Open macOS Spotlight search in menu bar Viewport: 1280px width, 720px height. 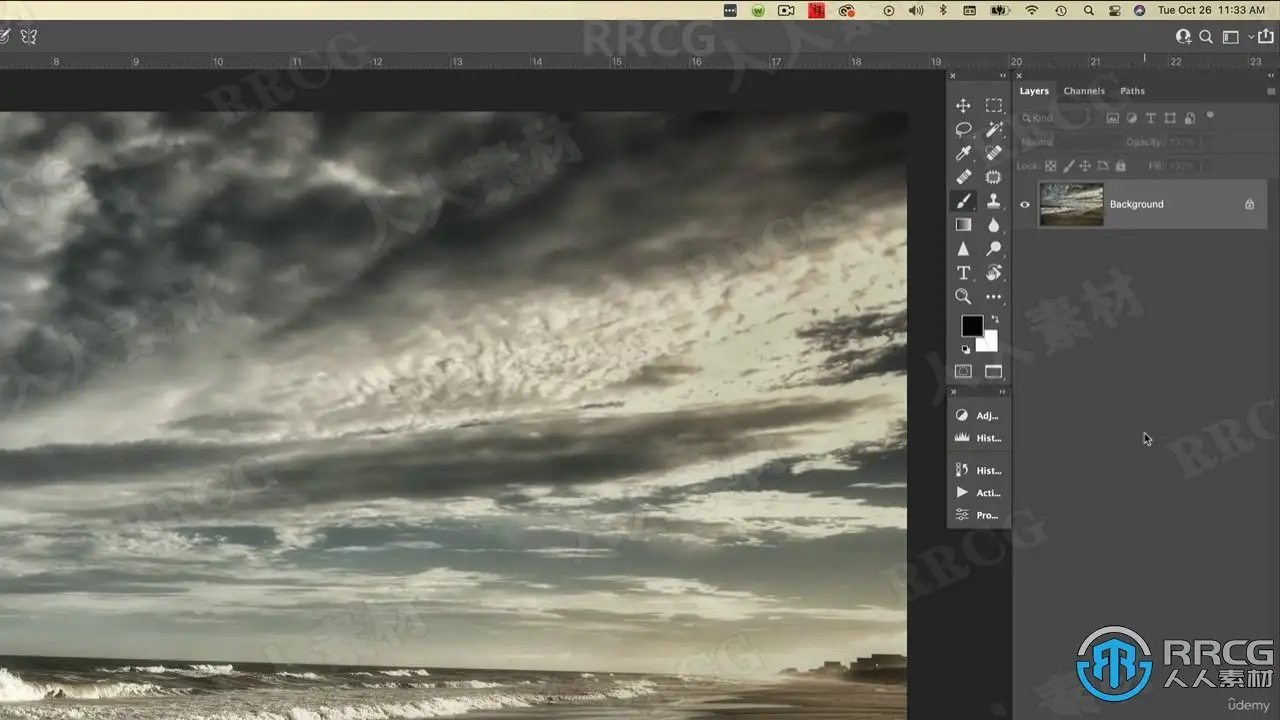click(1088, 10)
